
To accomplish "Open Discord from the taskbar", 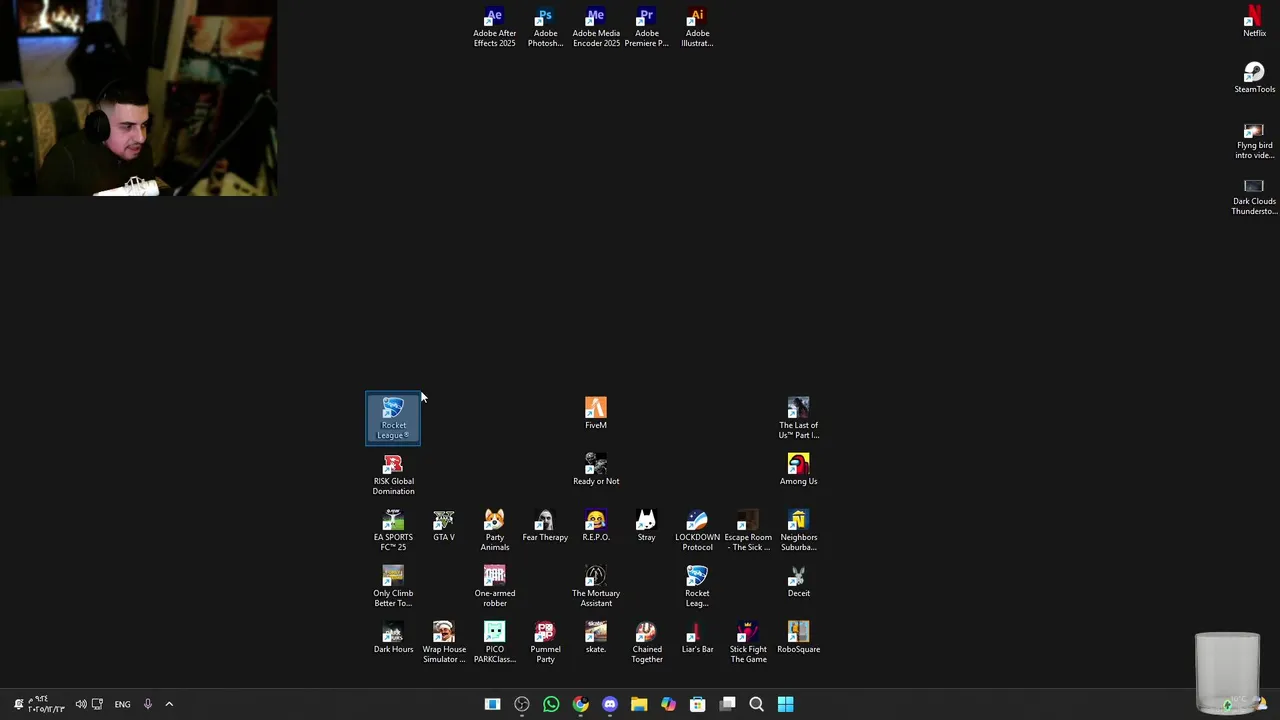I will 610,704.
